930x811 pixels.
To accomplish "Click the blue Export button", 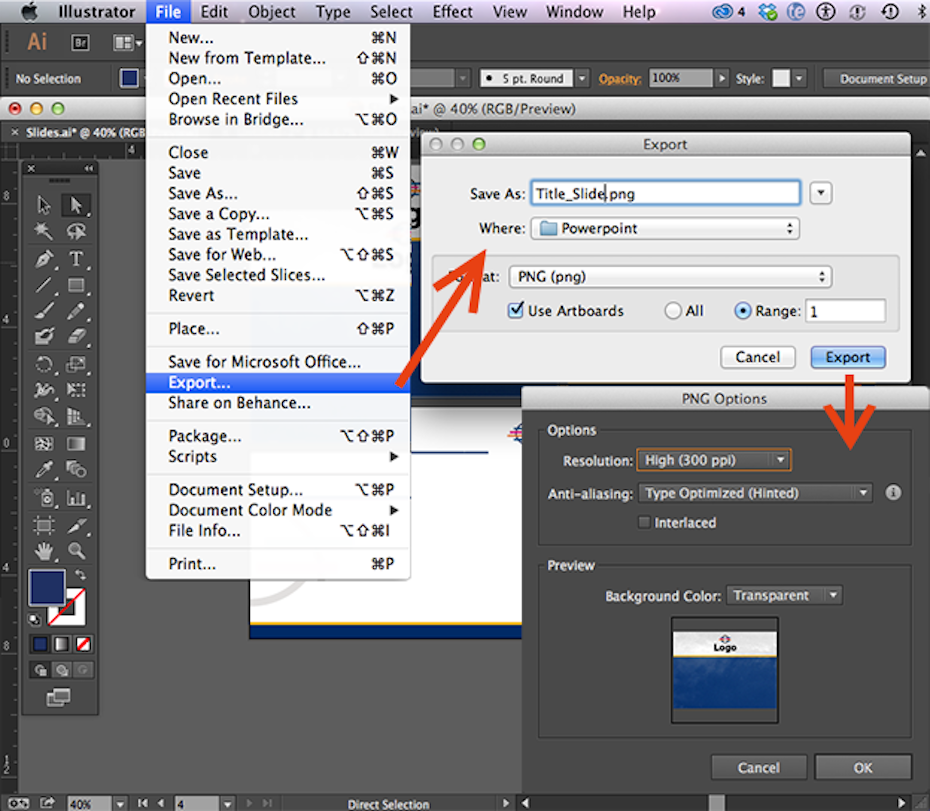I will (847, 357).
